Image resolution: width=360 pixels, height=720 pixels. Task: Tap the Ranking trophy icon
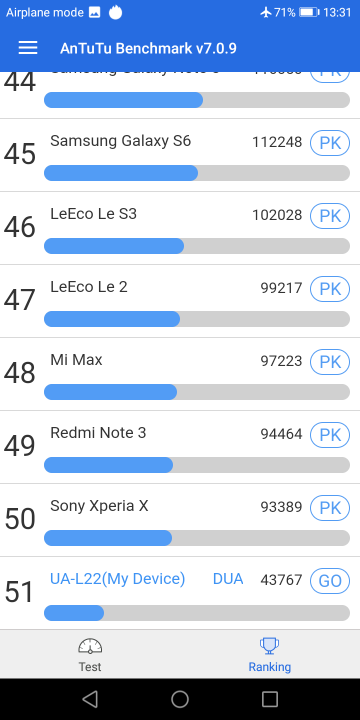pyautogui.click(x=270, y=646)
